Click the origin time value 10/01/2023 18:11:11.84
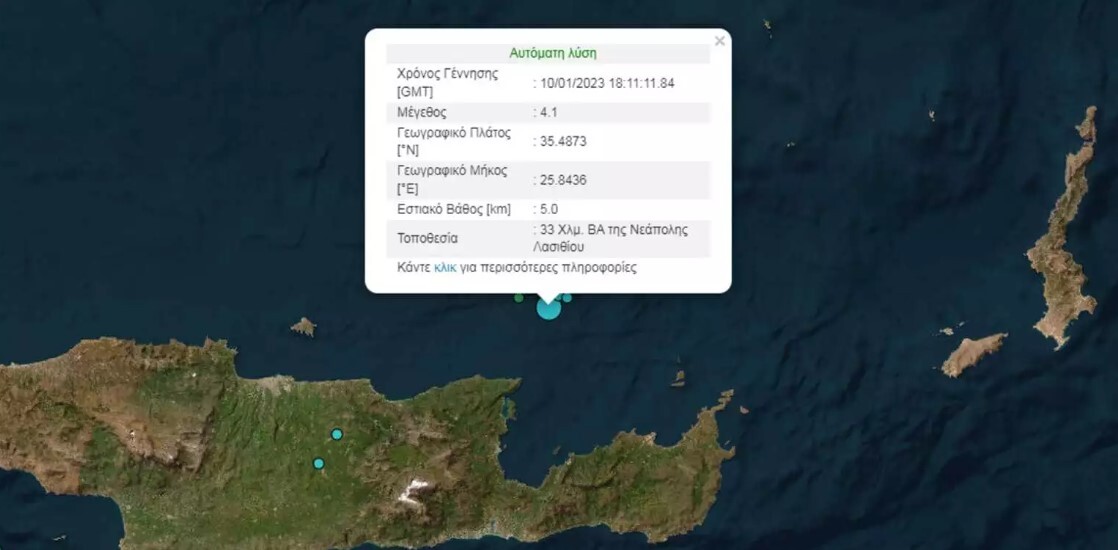Screen dimensions: 1118x550 pos(606,83)
